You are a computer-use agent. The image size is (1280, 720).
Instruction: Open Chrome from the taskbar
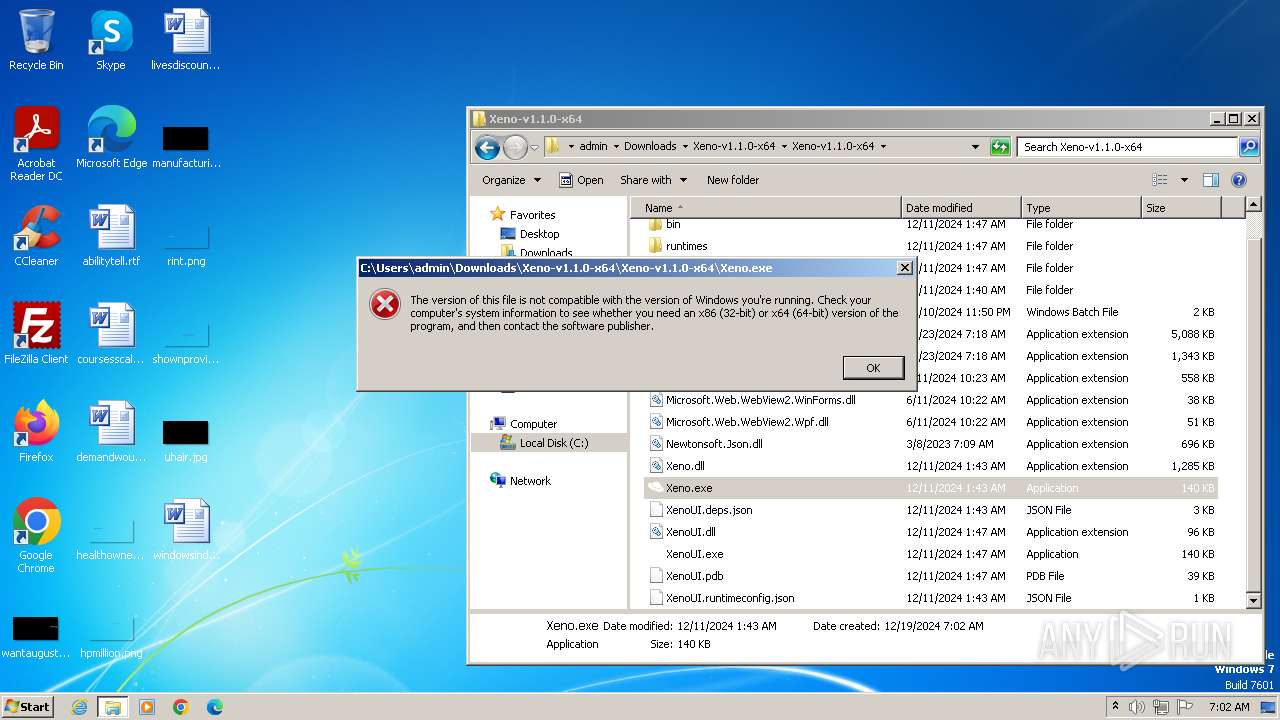click(x=181, y=707)
